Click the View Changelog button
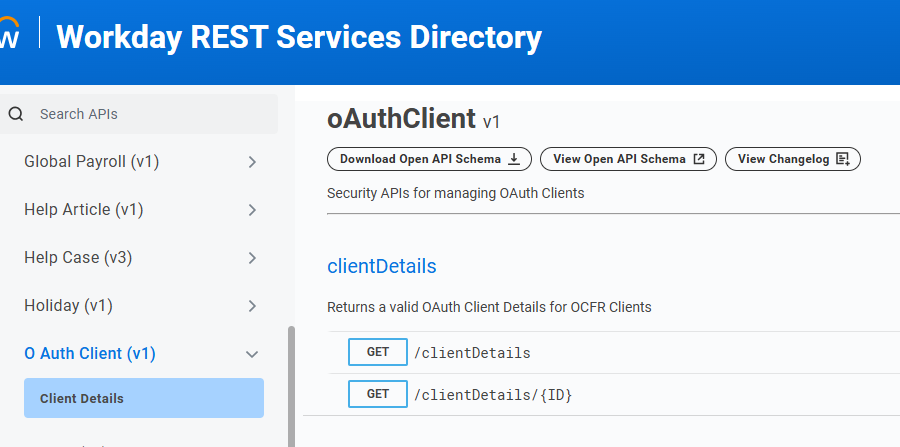Screen dimensions: 900x447 pos(793,159)
